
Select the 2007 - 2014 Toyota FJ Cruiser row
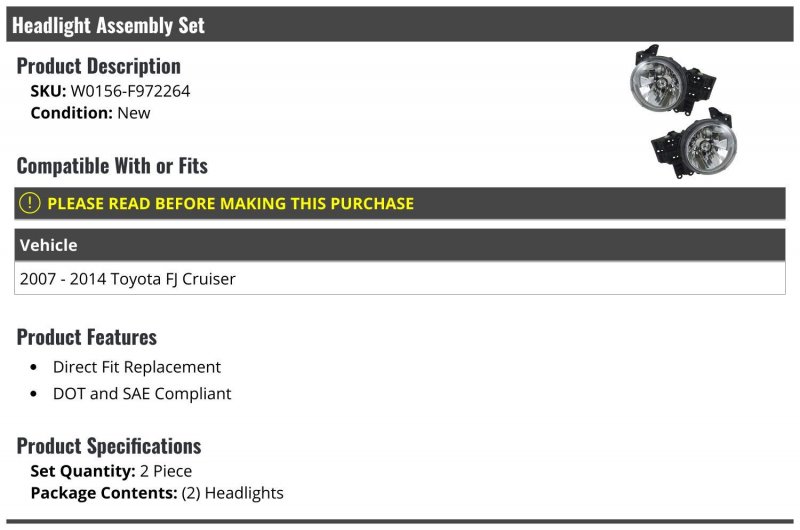click(x=127, y=279)
